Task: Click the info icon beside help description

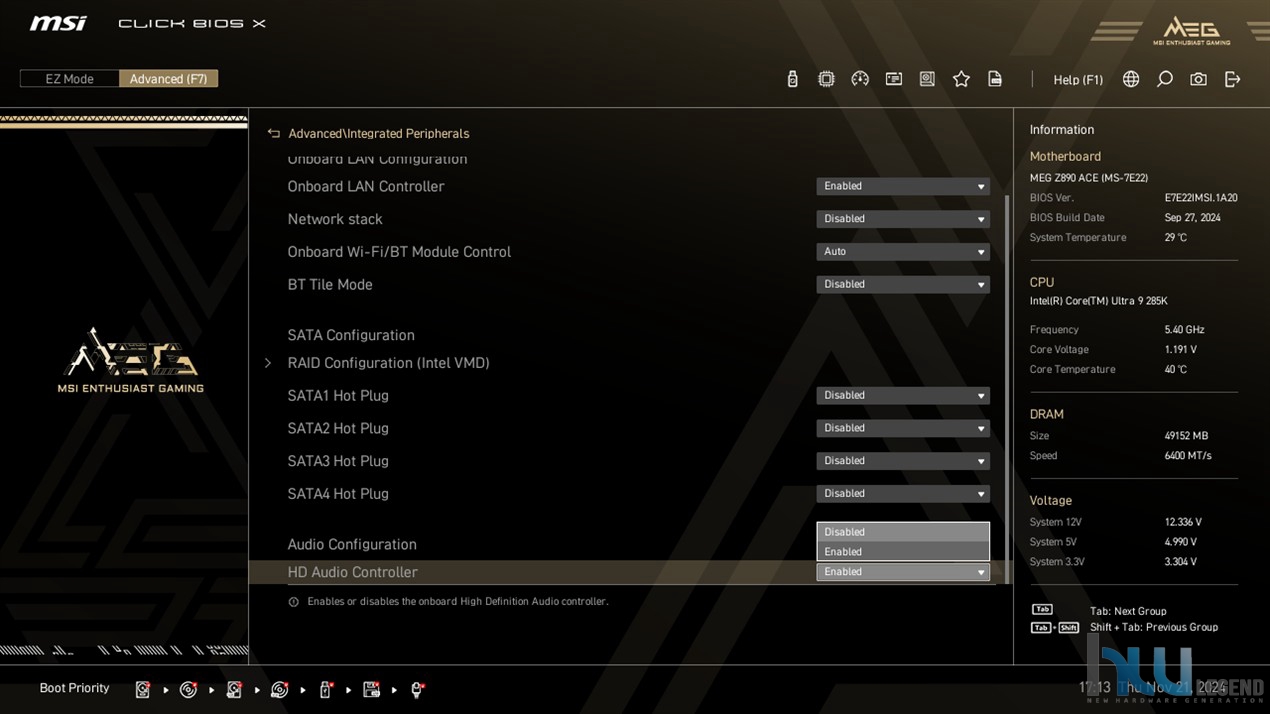Action: pyautogui.click(x=293, y=602)
